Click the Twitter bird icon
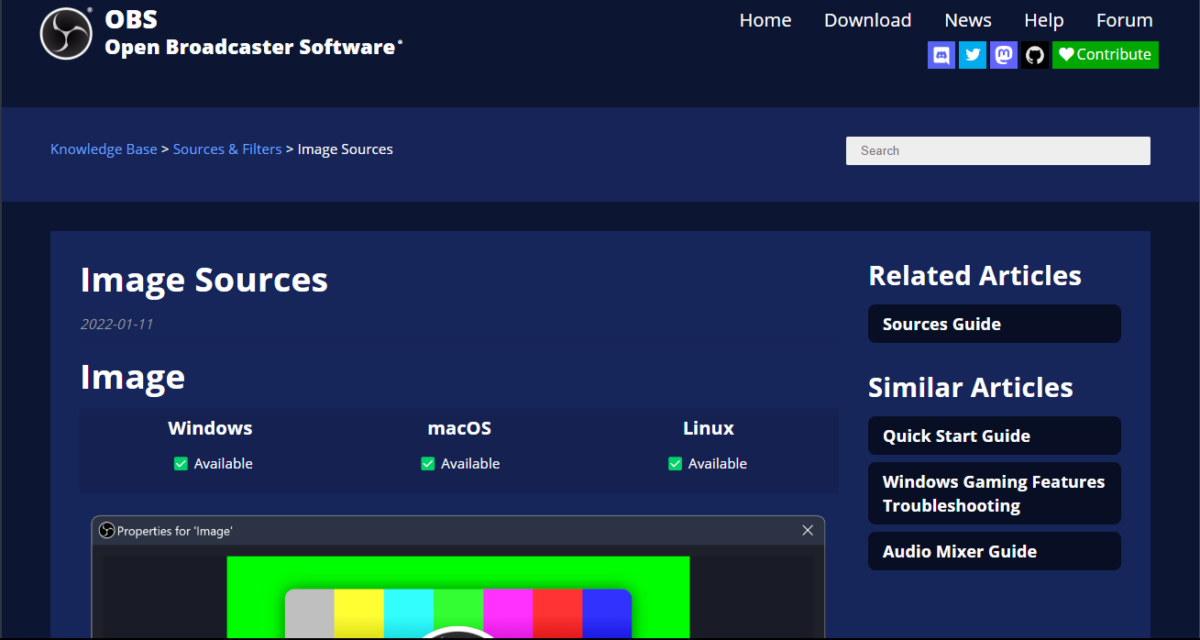 pos(972,55)
